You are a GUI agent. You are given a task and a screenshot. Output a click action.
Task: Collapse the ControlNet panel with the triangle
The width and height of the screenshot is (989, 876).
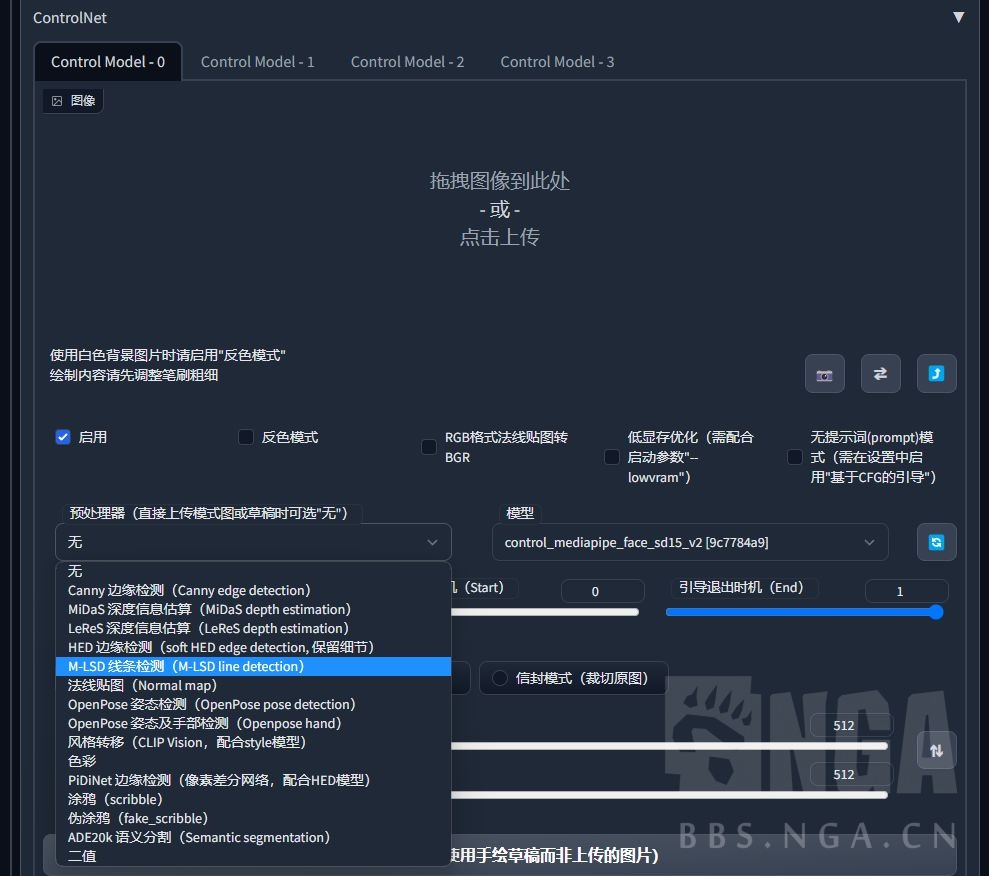(958, 18)
